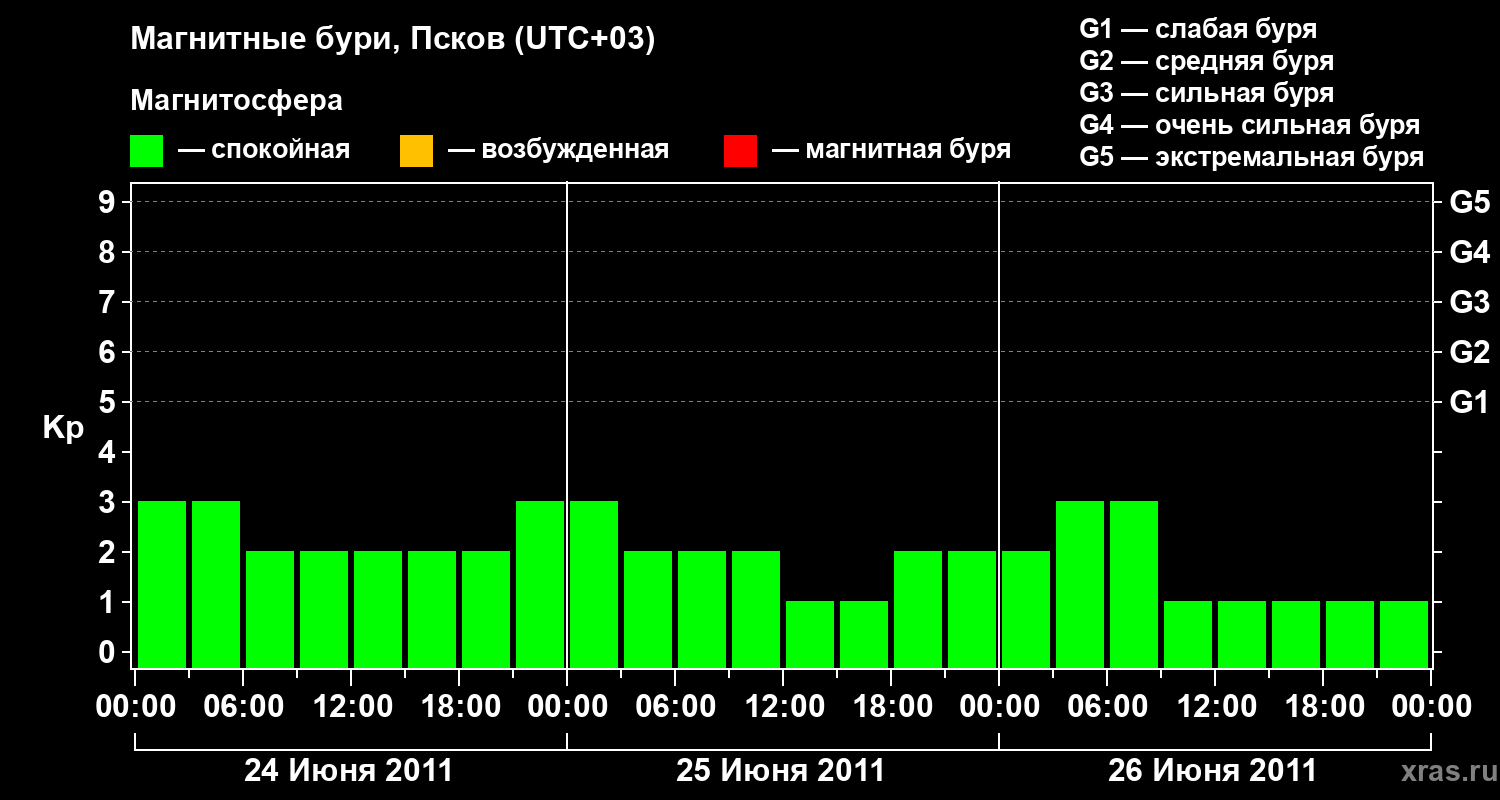Click the '— спокойная' legend label
The width and height of the screenshot is (1500, 800).
point(264,150)
